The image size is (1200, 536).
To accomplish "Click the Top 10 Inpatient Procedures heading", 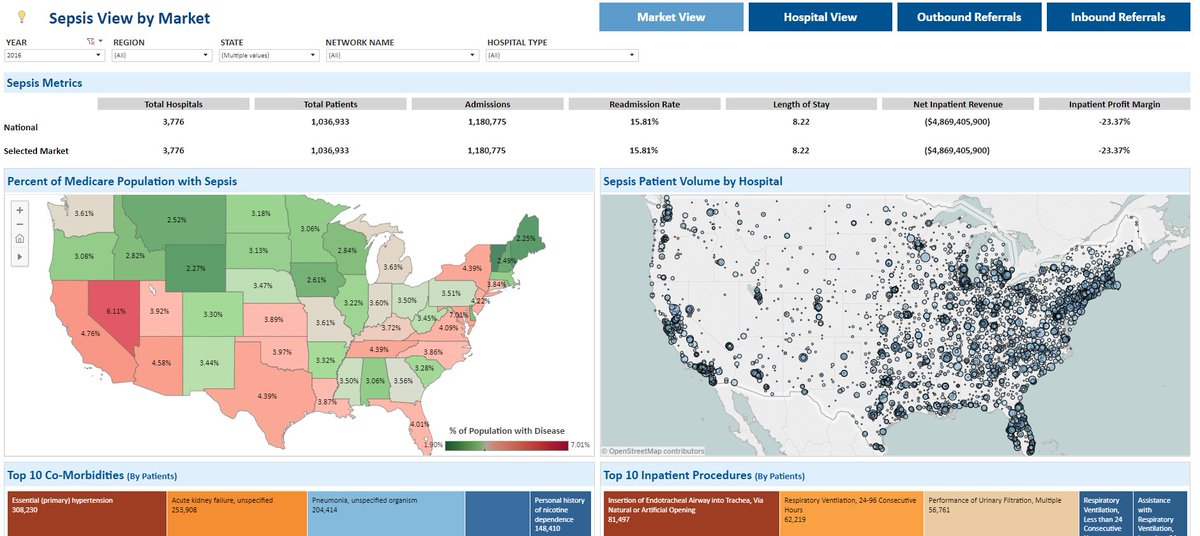I will tap(704, 476).
